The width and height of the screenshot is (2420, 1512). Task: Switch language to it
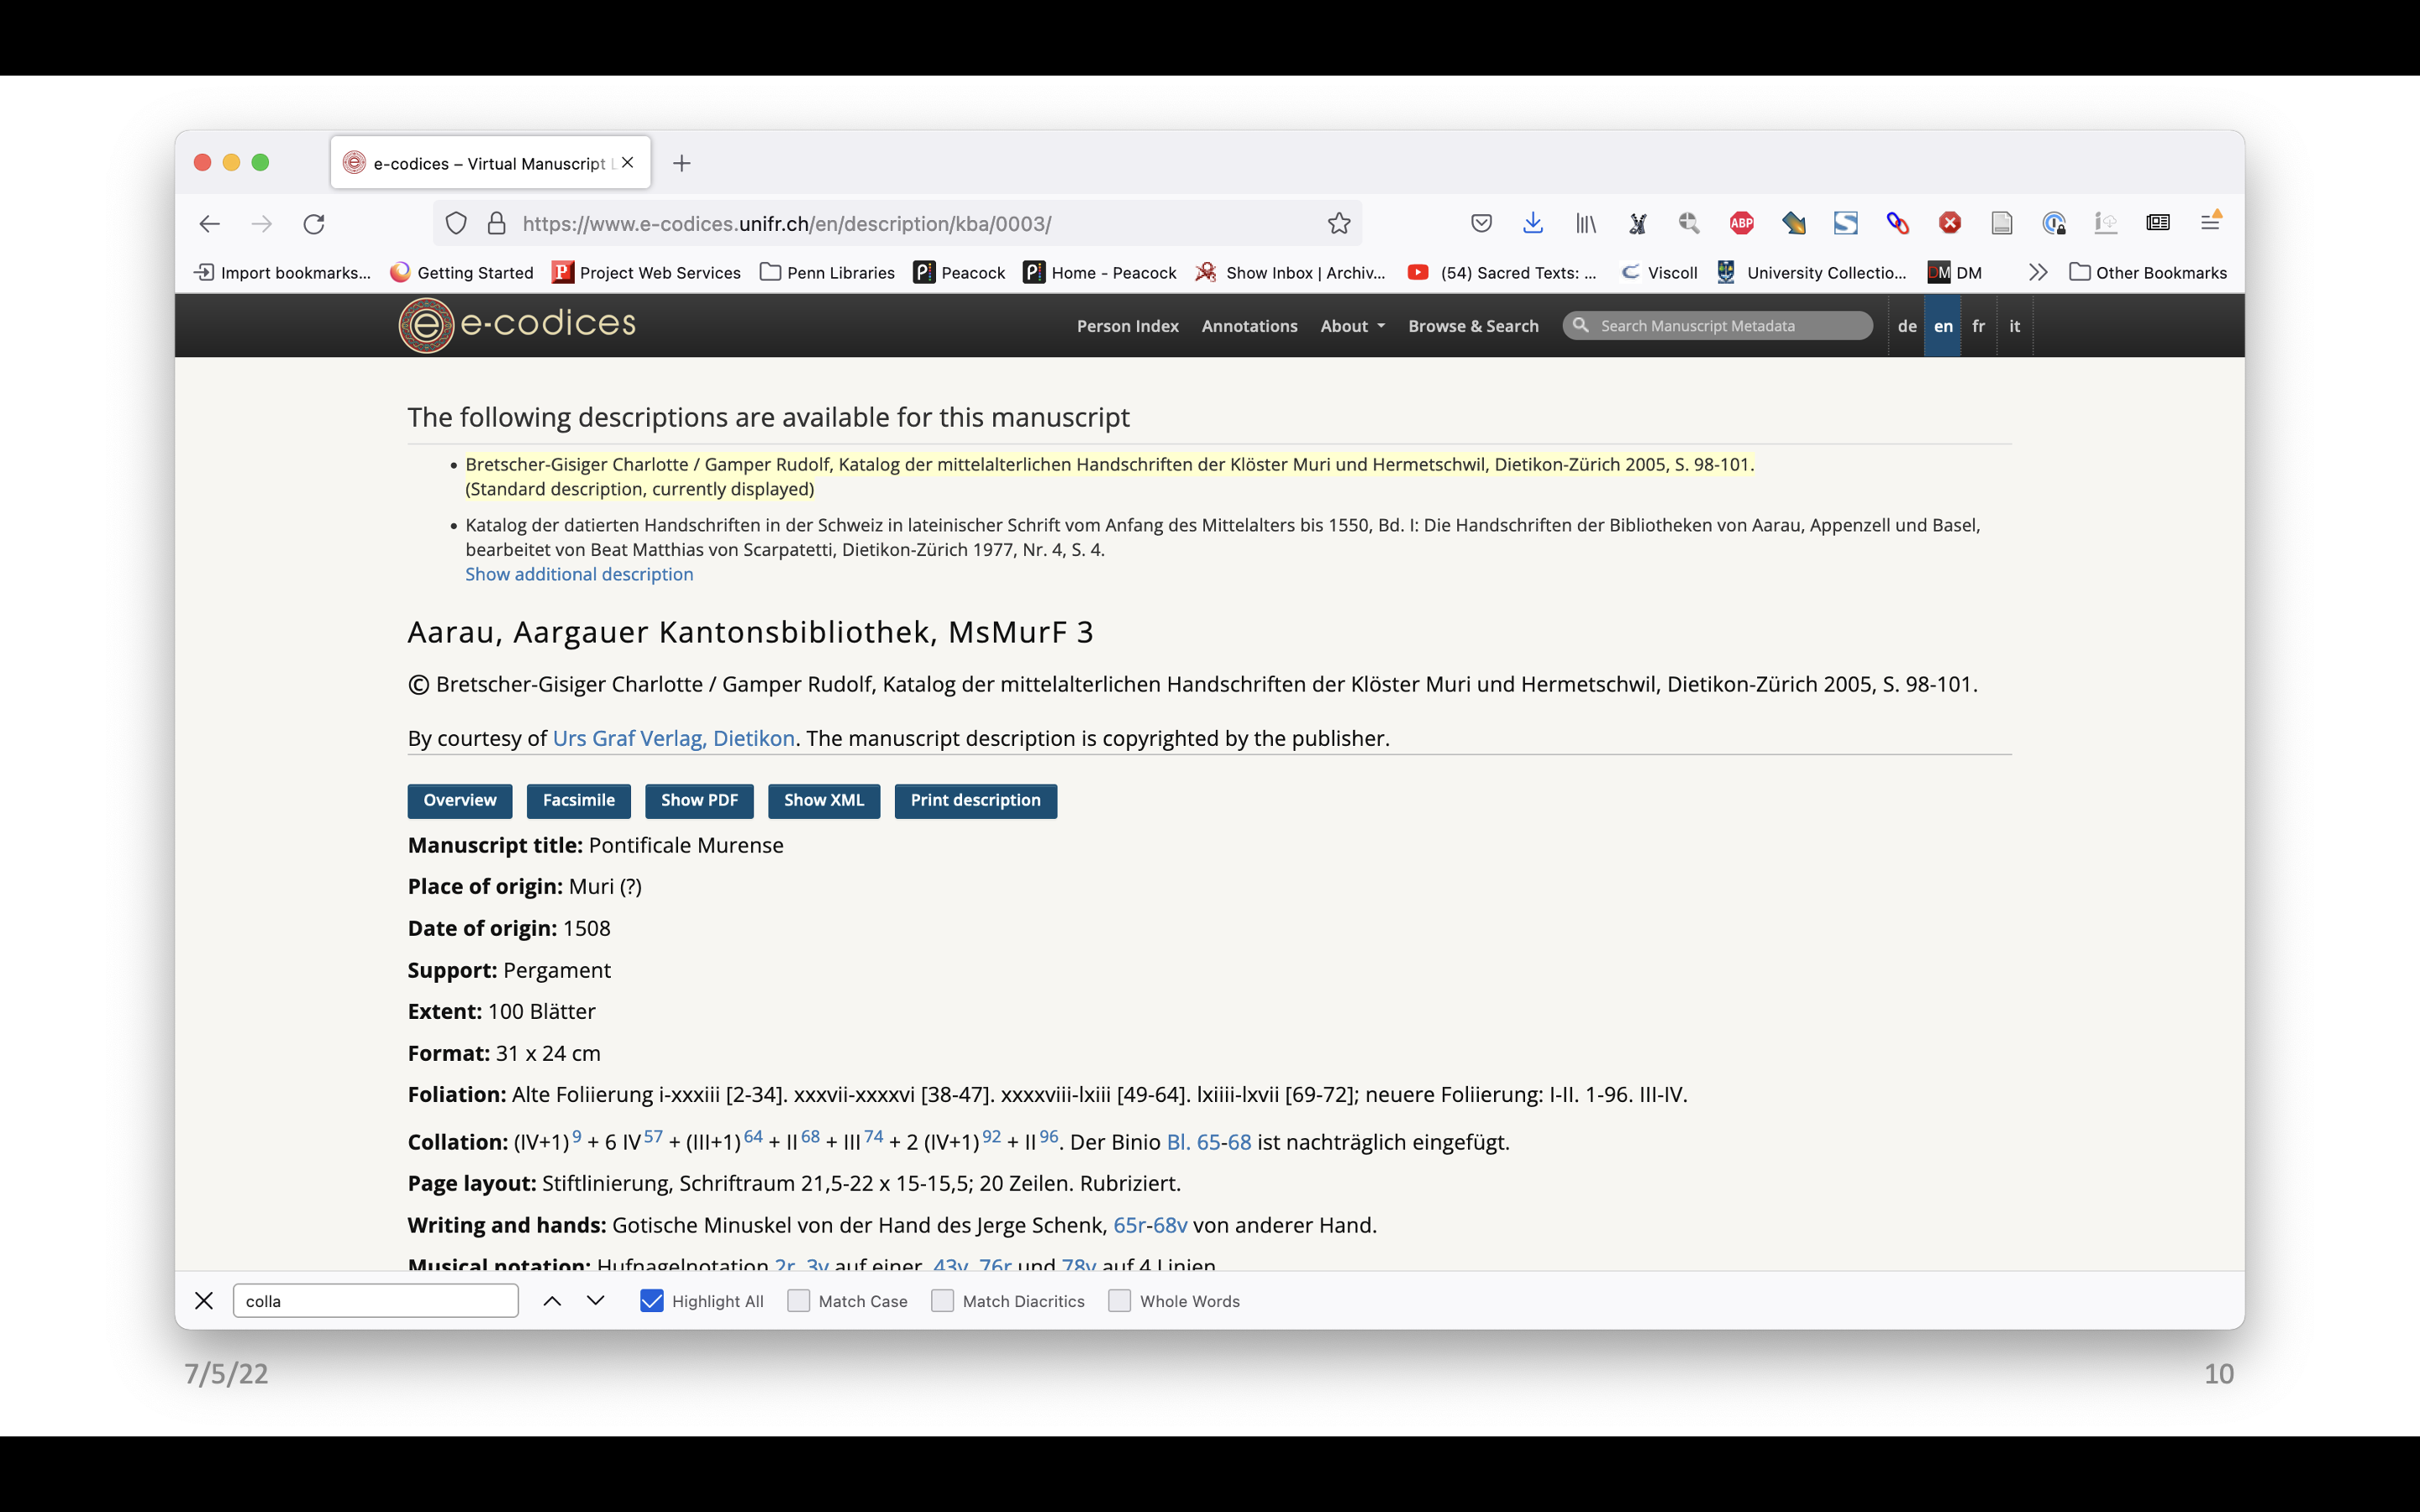2014,326
